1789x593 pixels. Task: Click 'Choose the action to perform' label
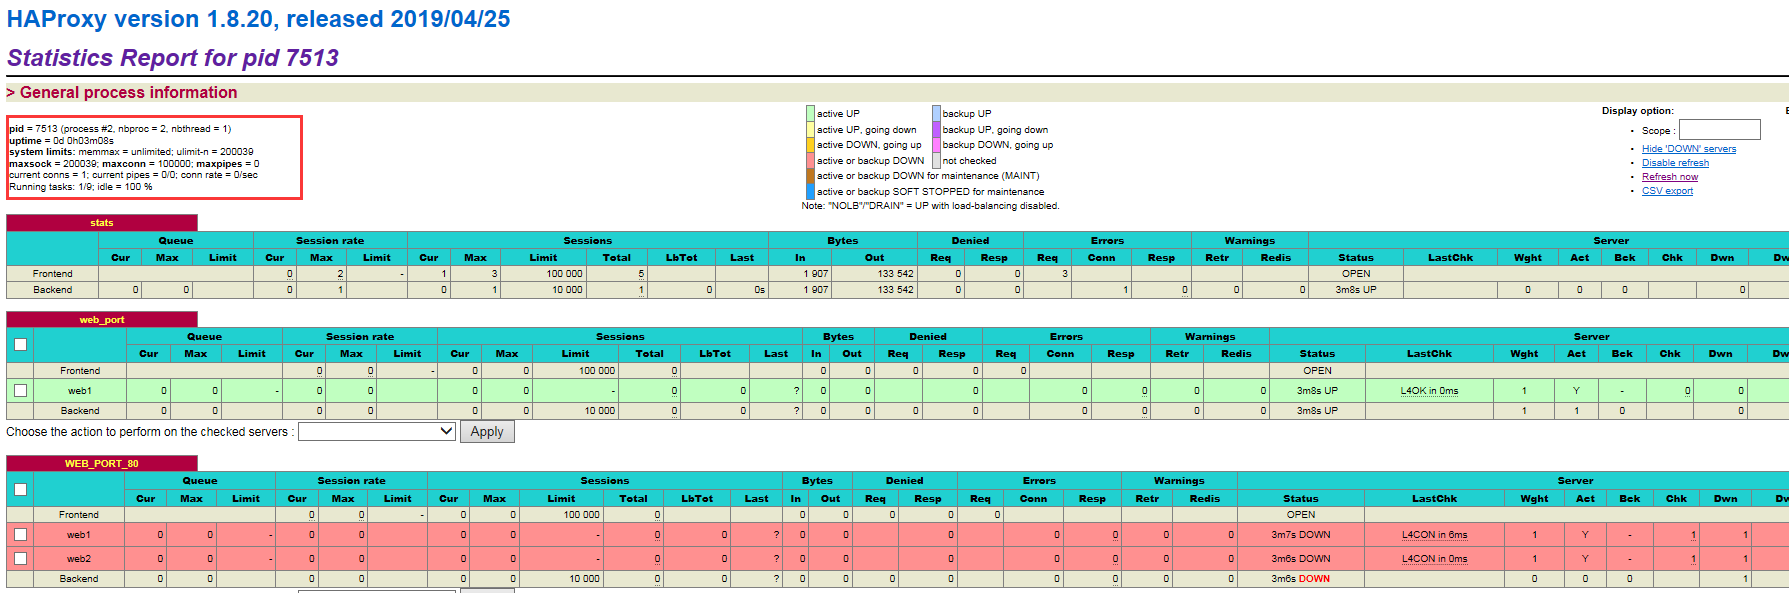pyautogui.click(x=150, y=432)
